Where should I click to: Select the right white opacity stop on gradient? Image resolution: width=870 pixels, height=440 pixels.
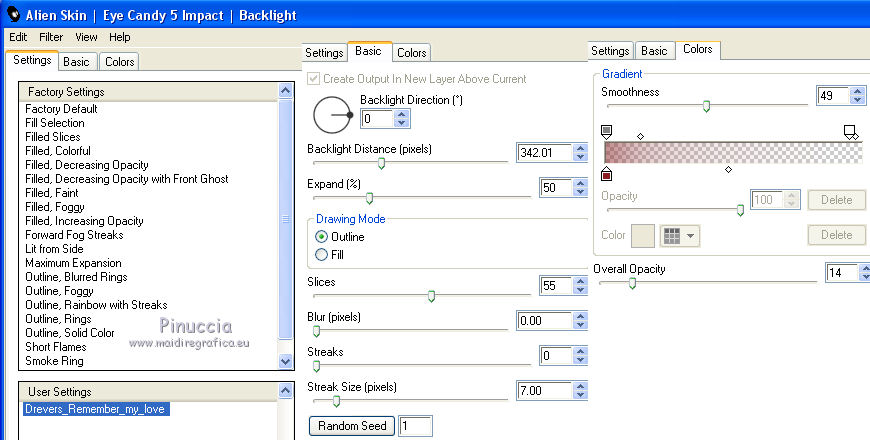click(848, 132)
